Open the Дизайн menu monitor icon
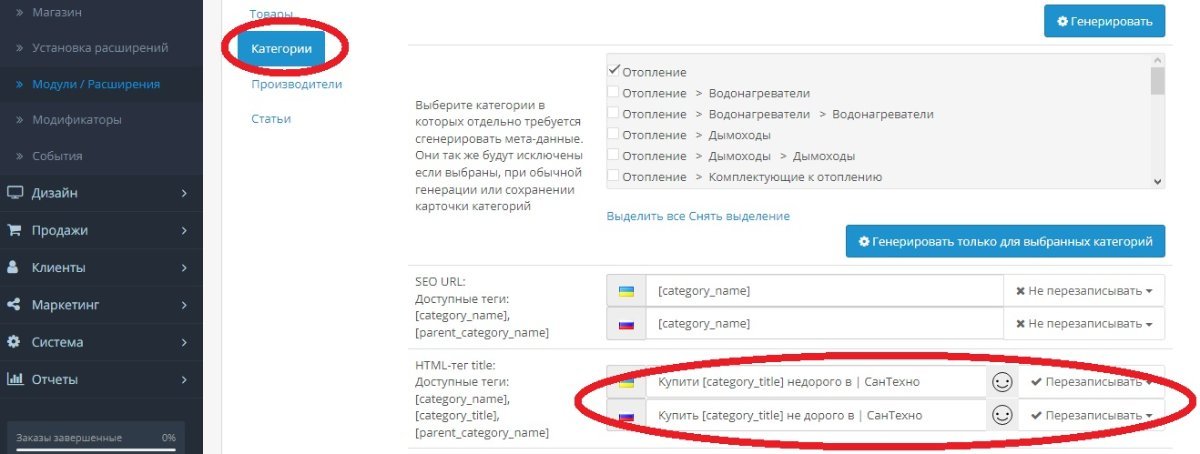Image resolution: width=1200 pixels, height=454 pixels. coord(15,193)
